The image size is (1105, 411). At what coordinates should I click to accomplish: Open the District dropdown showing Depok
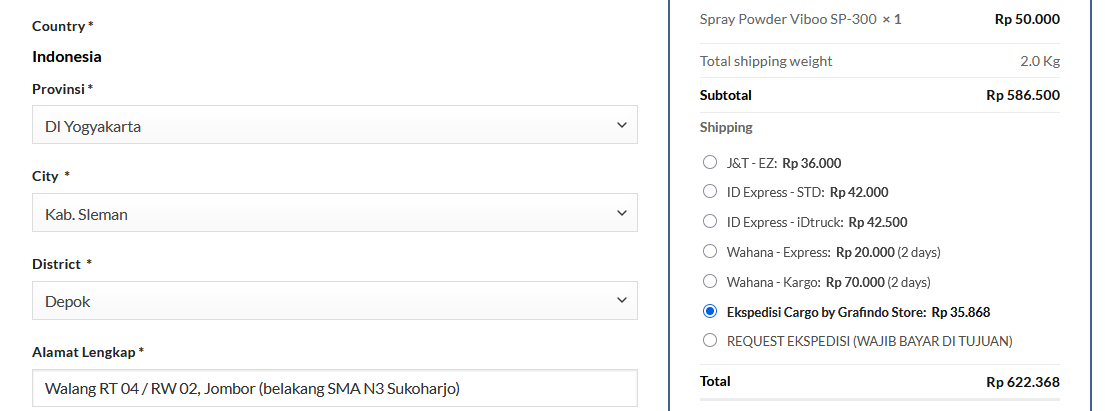pos(335,300)
